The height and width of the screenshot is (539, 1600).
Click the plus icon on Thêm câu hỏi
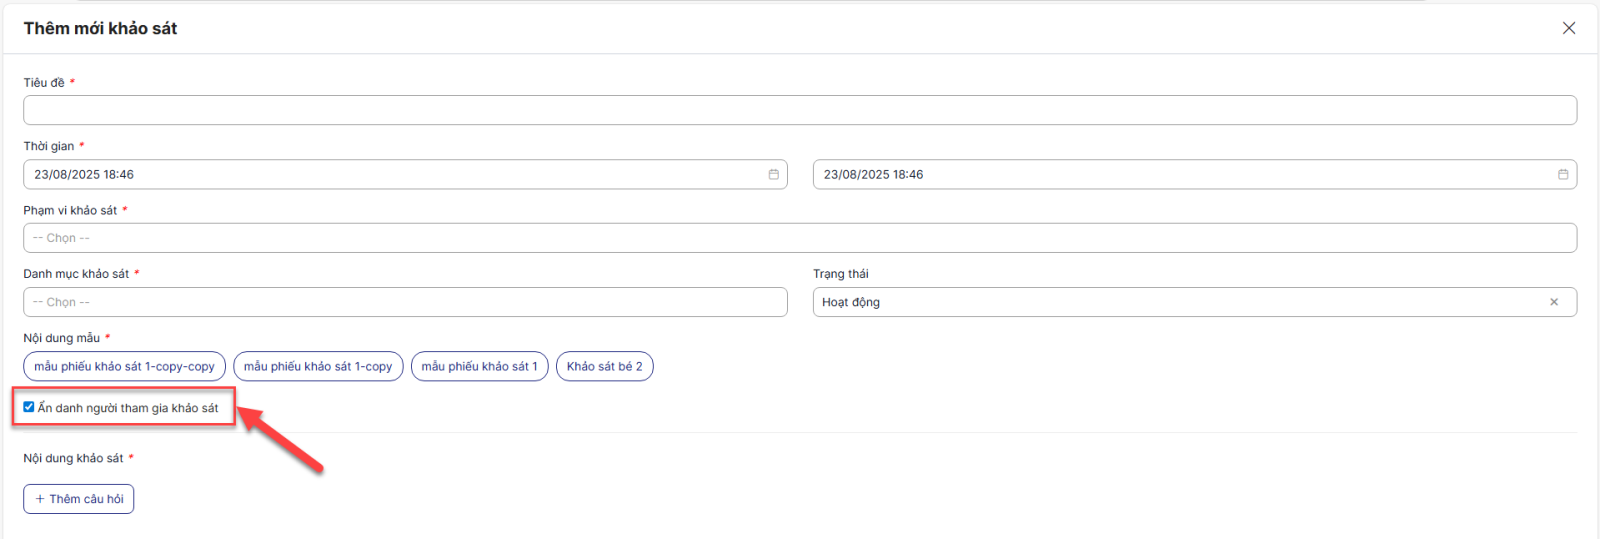click(40, 499)
